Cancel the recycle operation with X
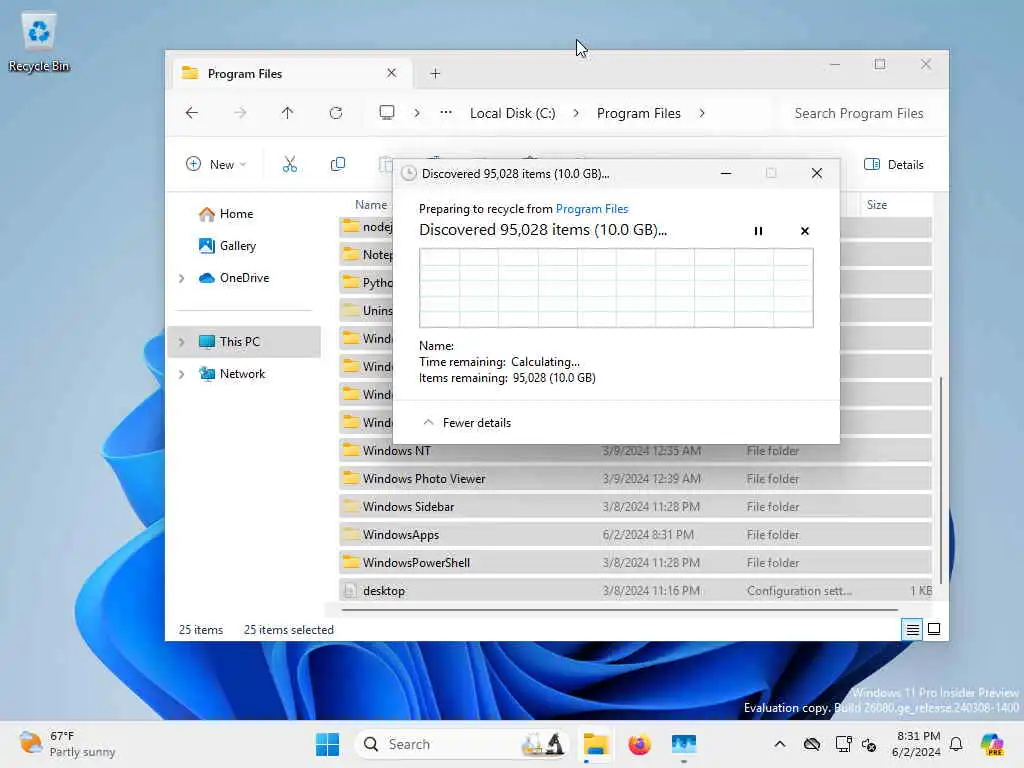Viewport: 1024px width, 768px height. click(x=805, y=231)
